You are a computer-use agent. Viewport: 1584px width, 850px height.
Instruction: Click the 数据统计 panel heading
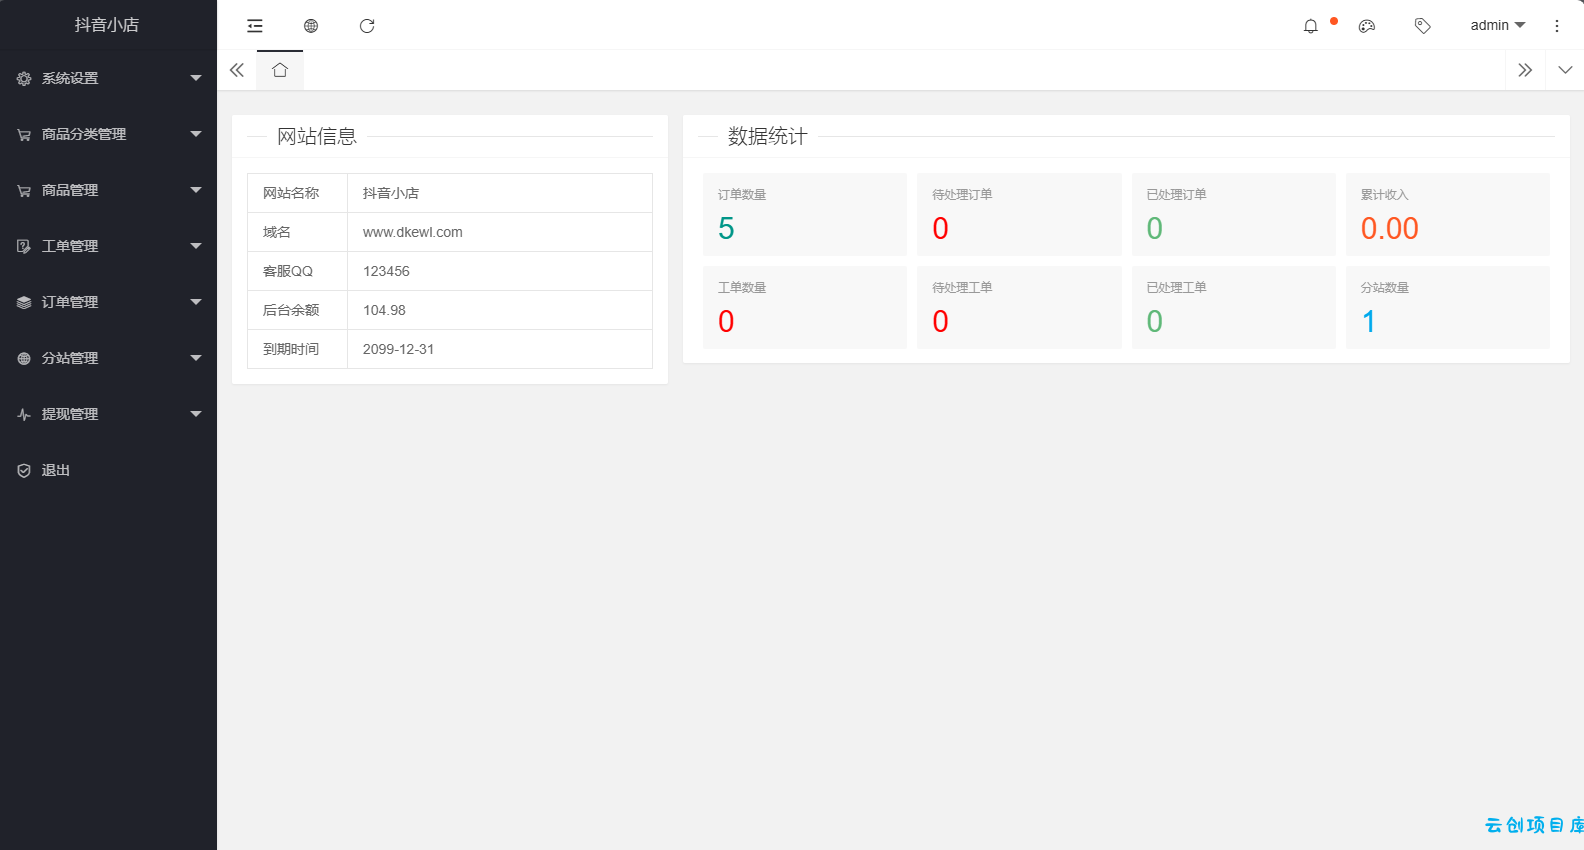click(768, 137)
